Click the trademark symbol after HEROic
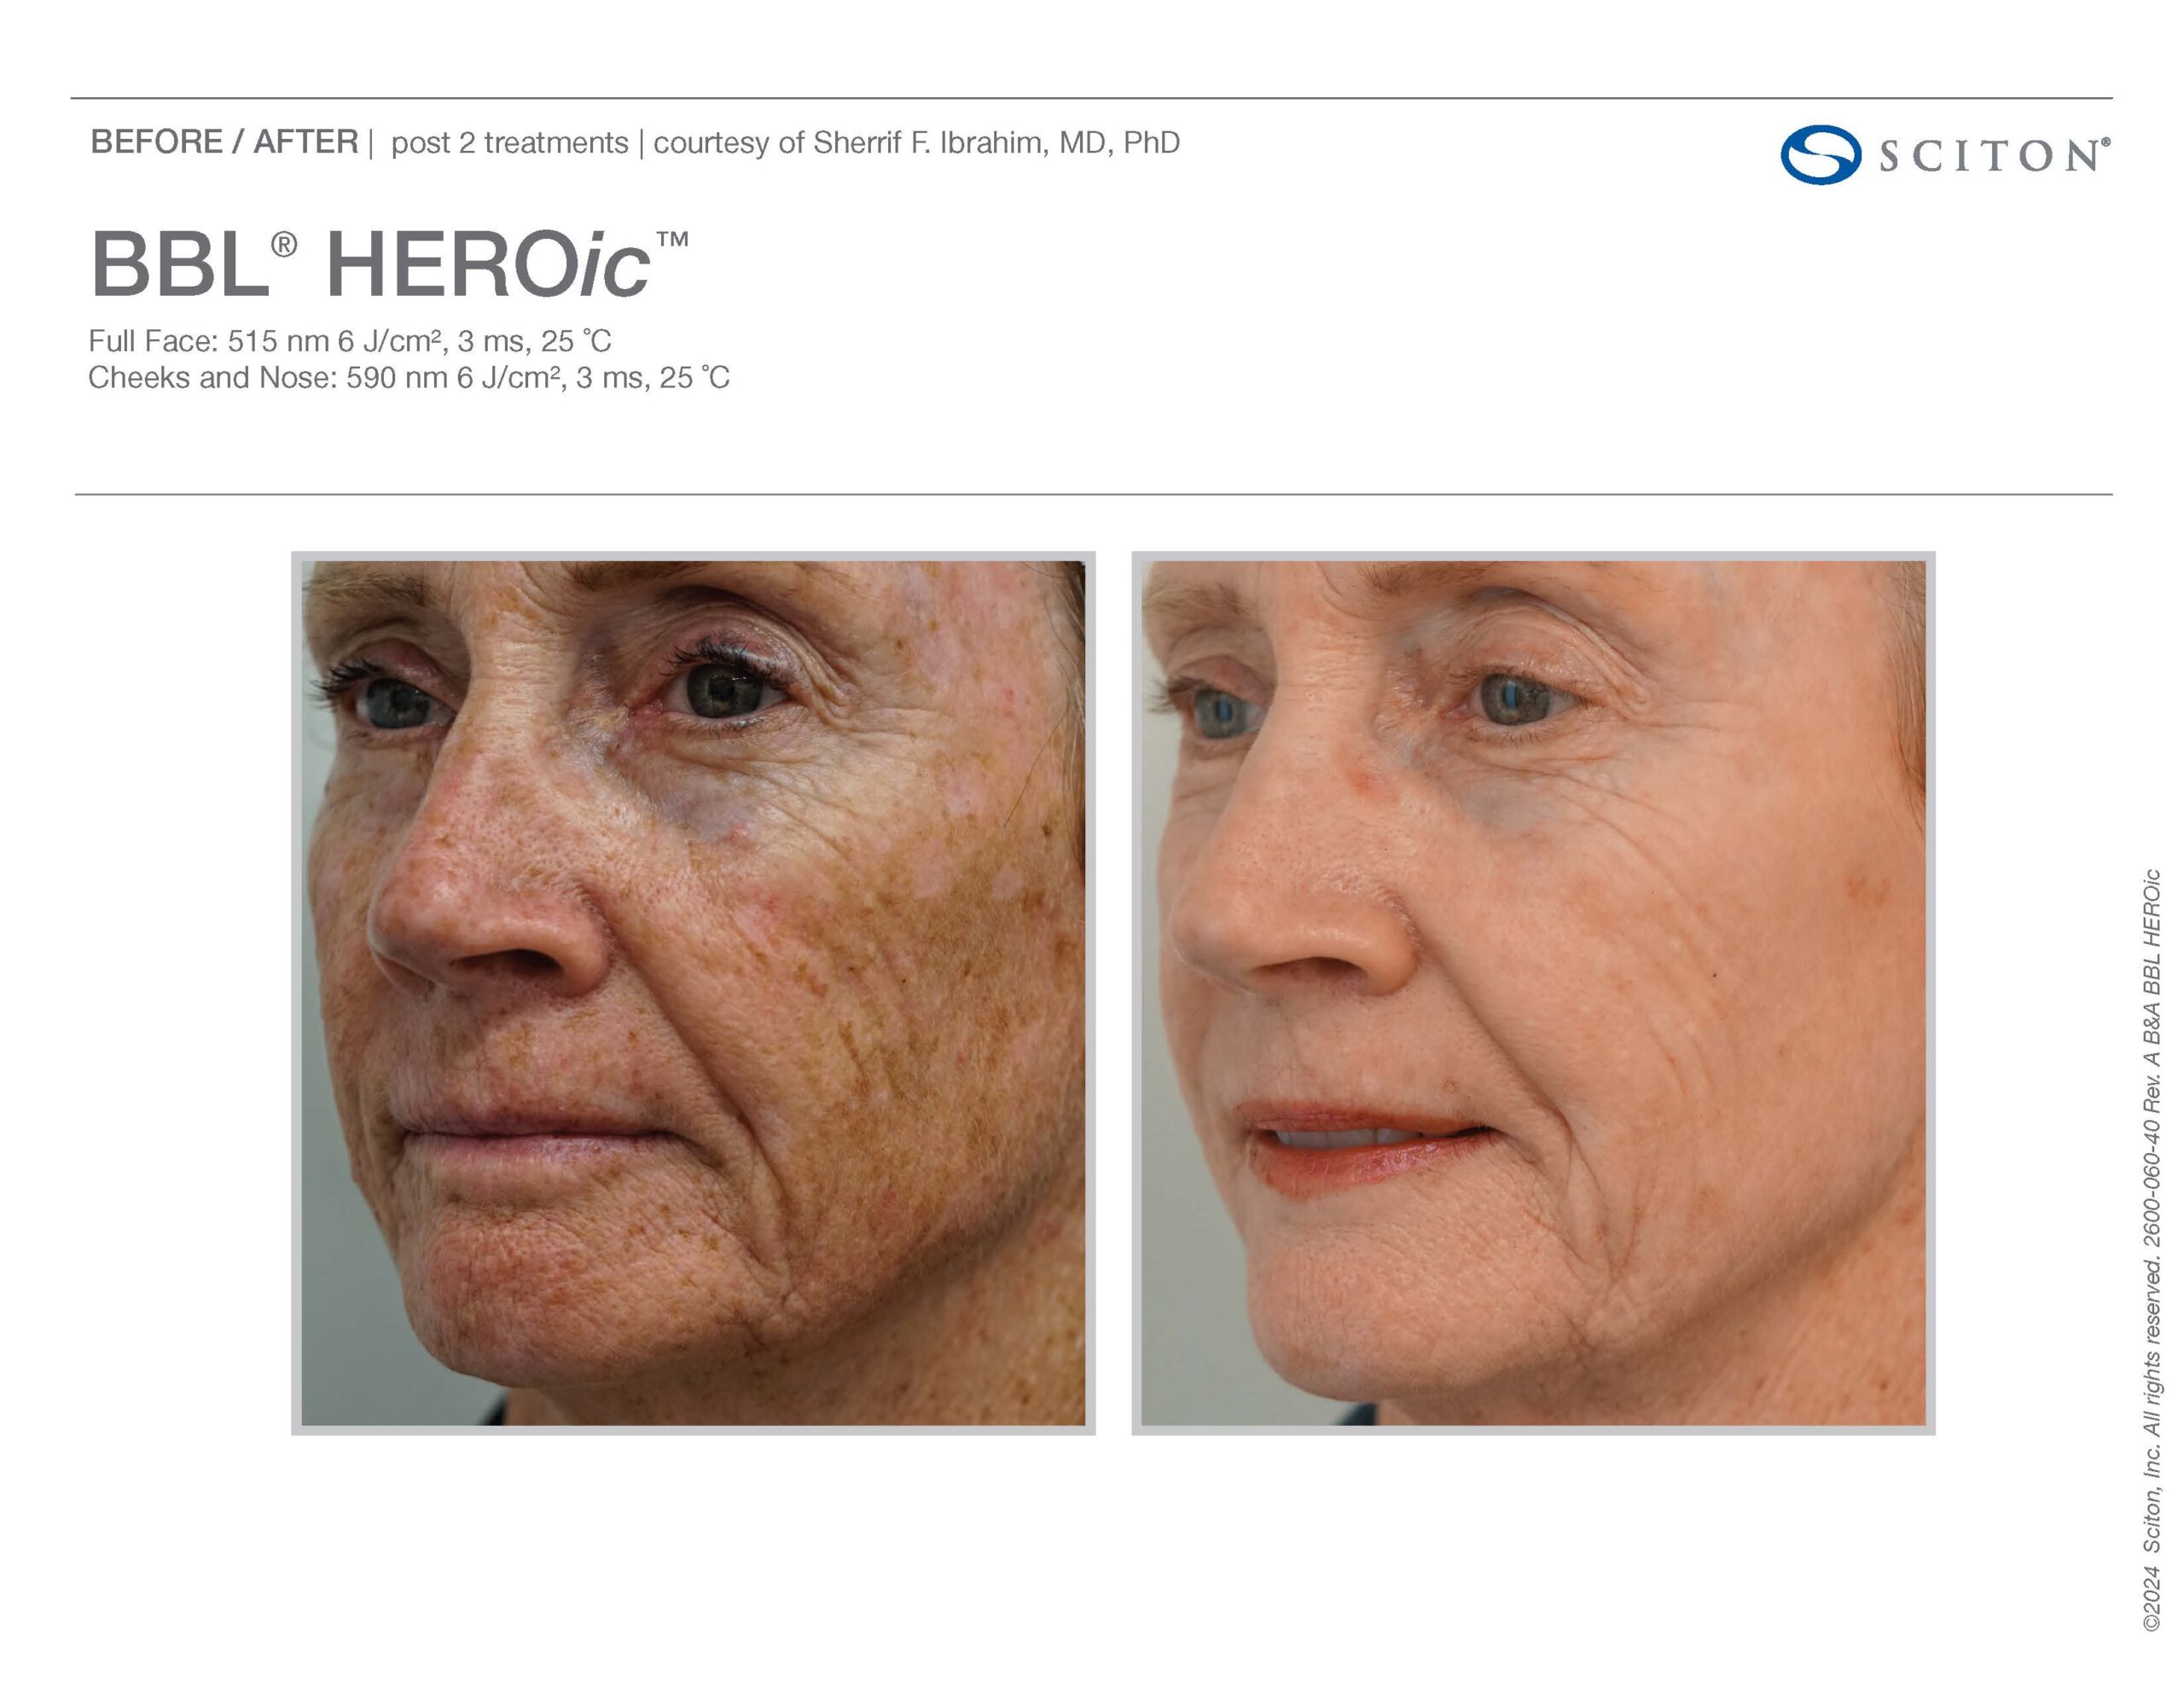Viewport: 2184px width, 1687px height. (x=672, y=240)
